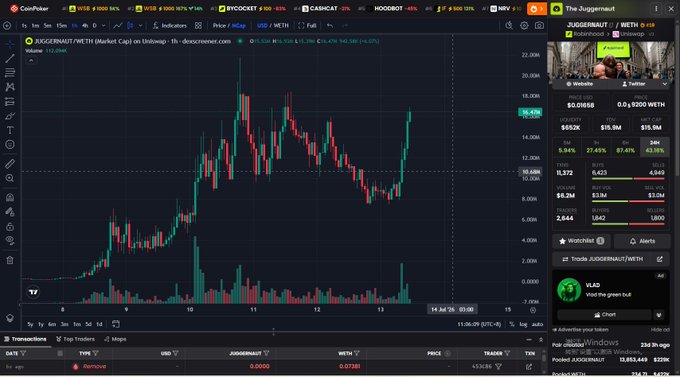680x377 pixels.
Task: Click Trade JUGGERNAUT/WETH button
Action: pos(611,259)
